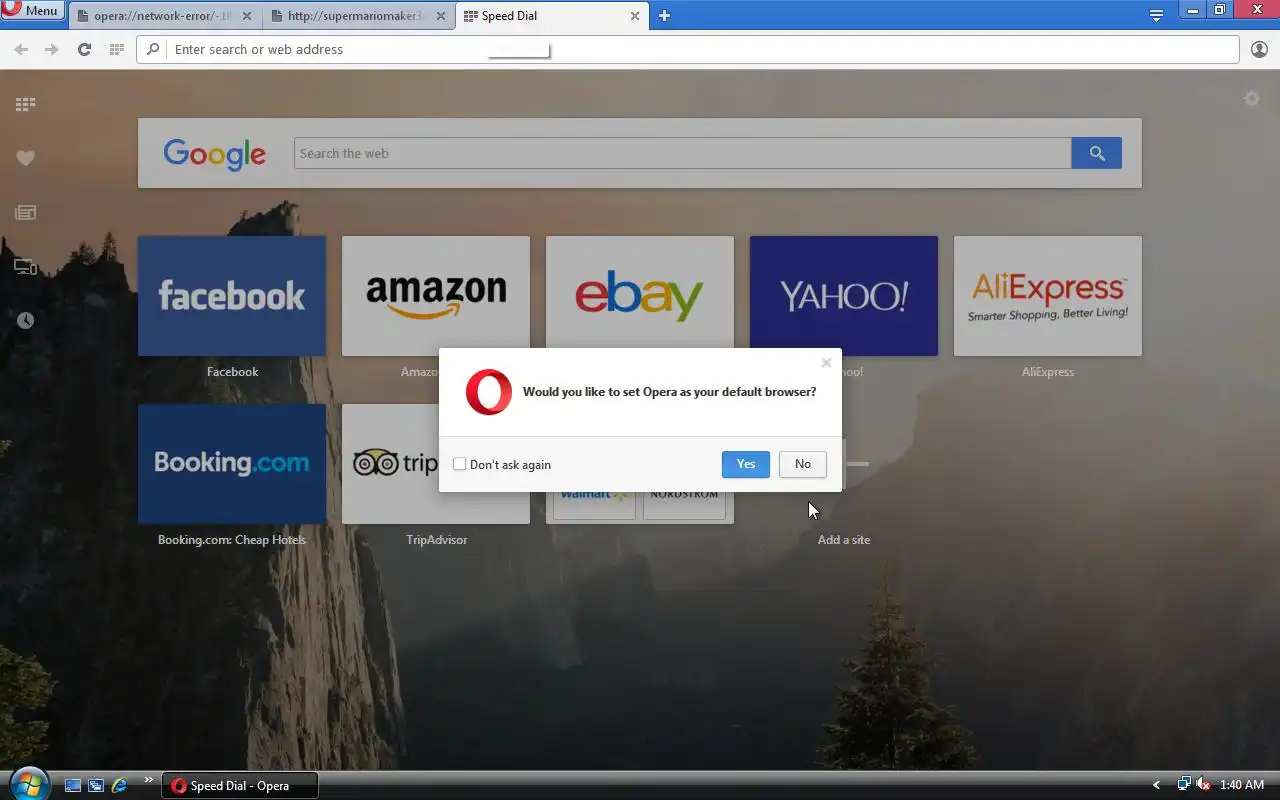Viewport: 1280px width, 800px height.
Task: Open Bookmarks heart icon in sidebar
Action: 25,158
